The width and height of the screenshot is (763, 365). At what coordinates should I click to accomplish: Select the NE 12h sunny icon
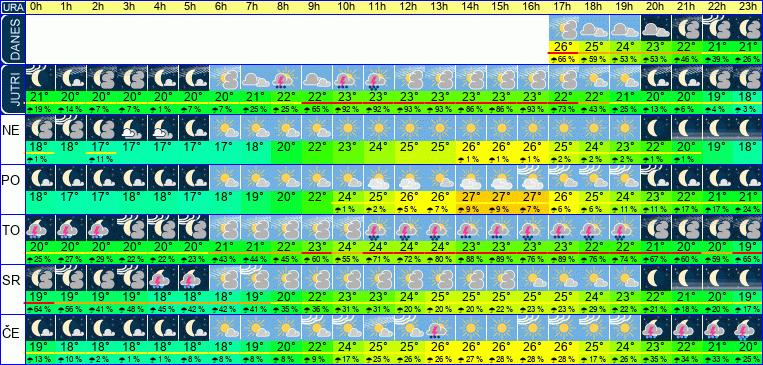point(410,128)
